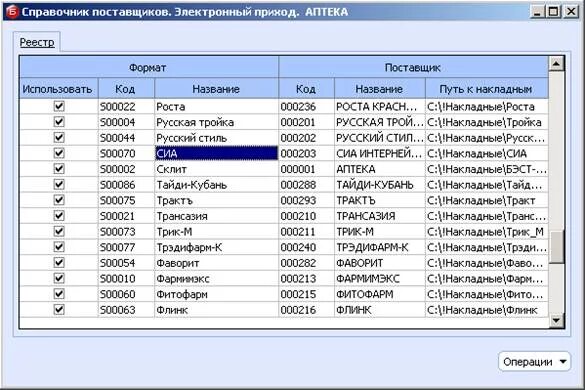Select supplier name ФИТОФАРМ cell

point(380,295)
